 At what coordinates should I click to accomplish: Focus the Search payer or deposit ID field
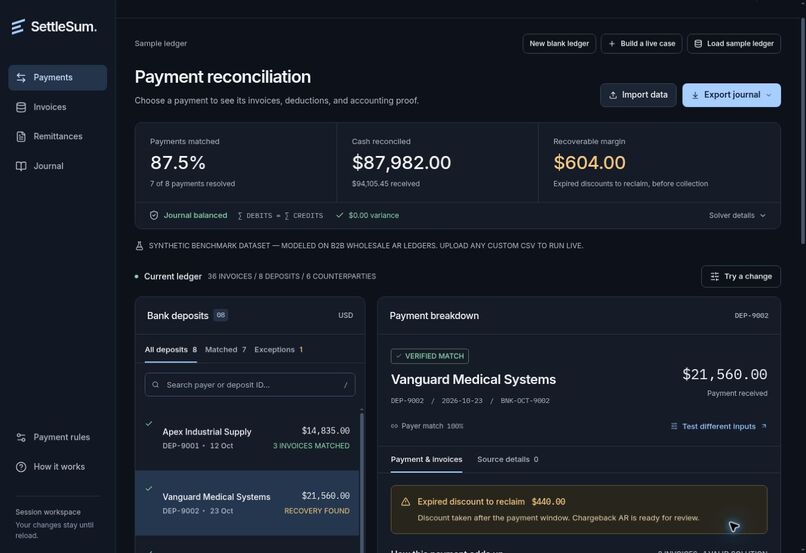point(250,384)
